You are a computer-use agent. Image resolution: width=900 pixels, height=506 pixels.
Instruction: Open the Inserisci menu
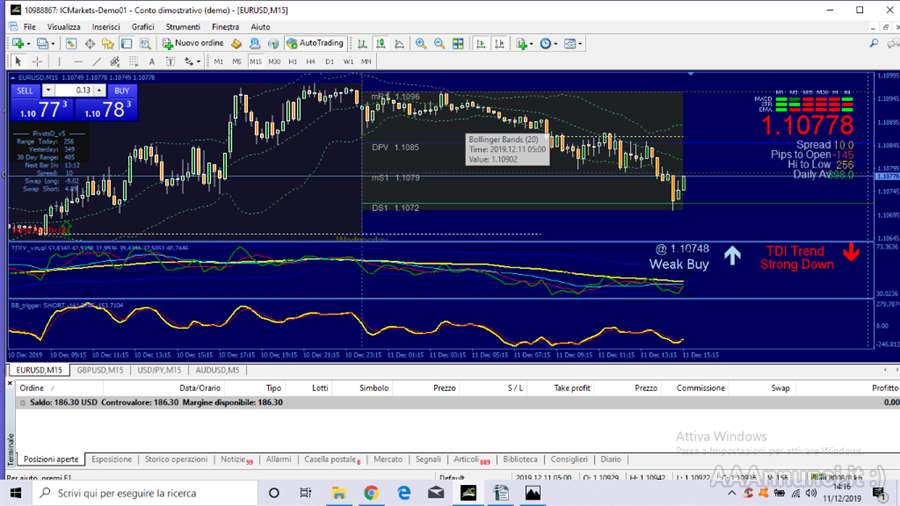click(106, 27)
